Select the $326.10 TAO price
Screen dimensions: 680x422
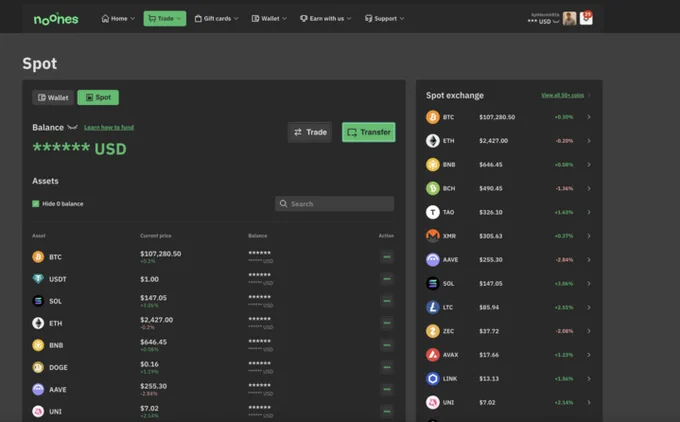[490, 212]
